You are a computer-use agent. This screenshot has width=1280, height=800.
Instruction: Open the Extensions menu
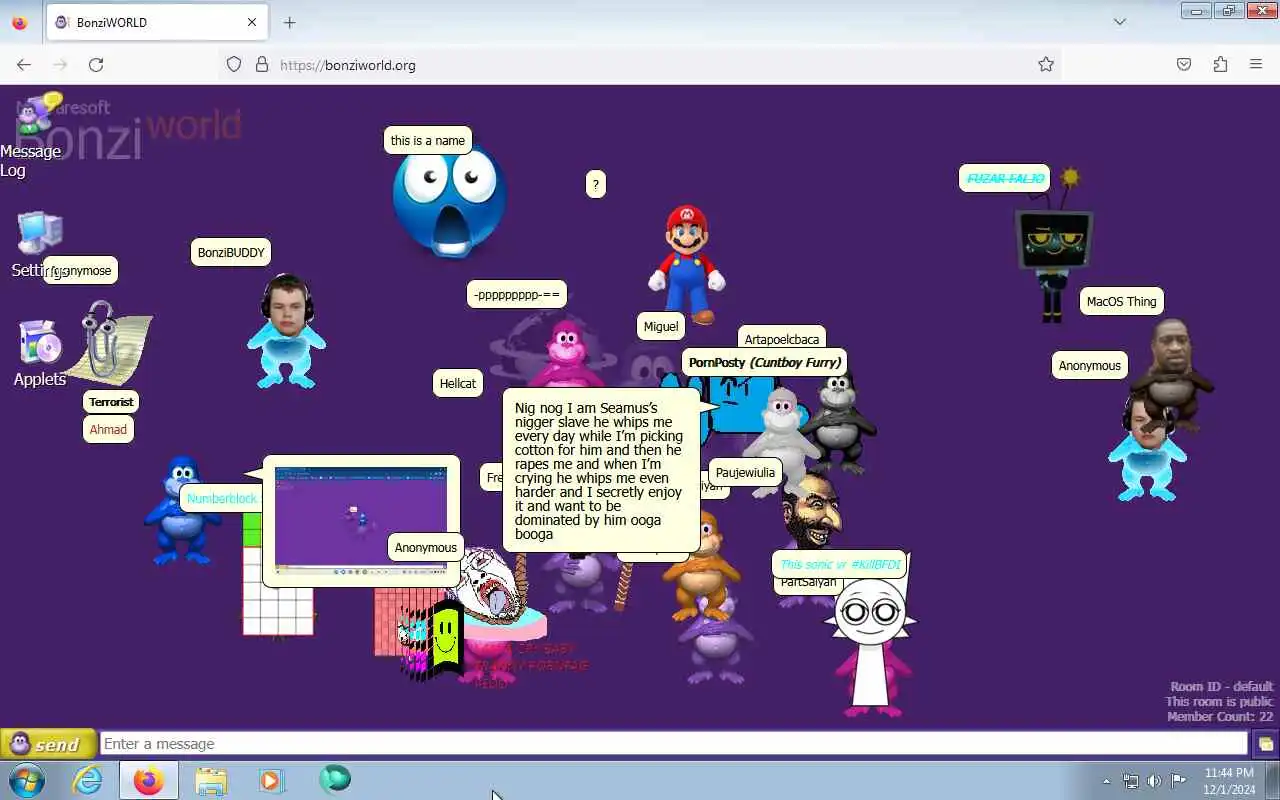[x=1220, y=64]
